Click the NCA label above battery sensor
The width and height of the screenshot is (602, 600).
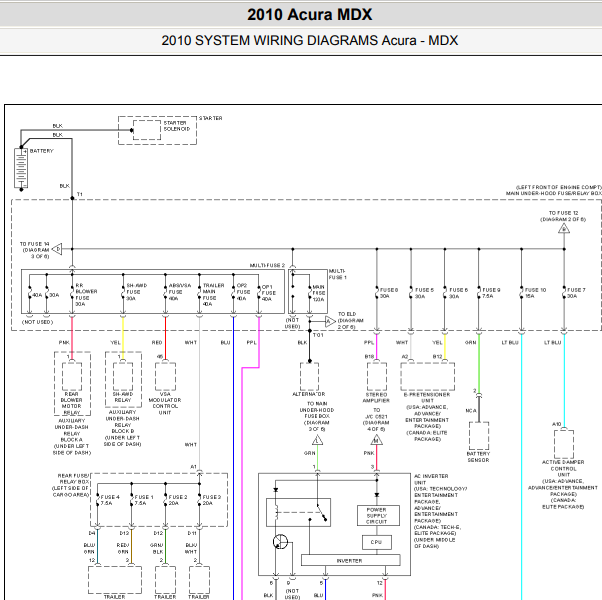471,410
